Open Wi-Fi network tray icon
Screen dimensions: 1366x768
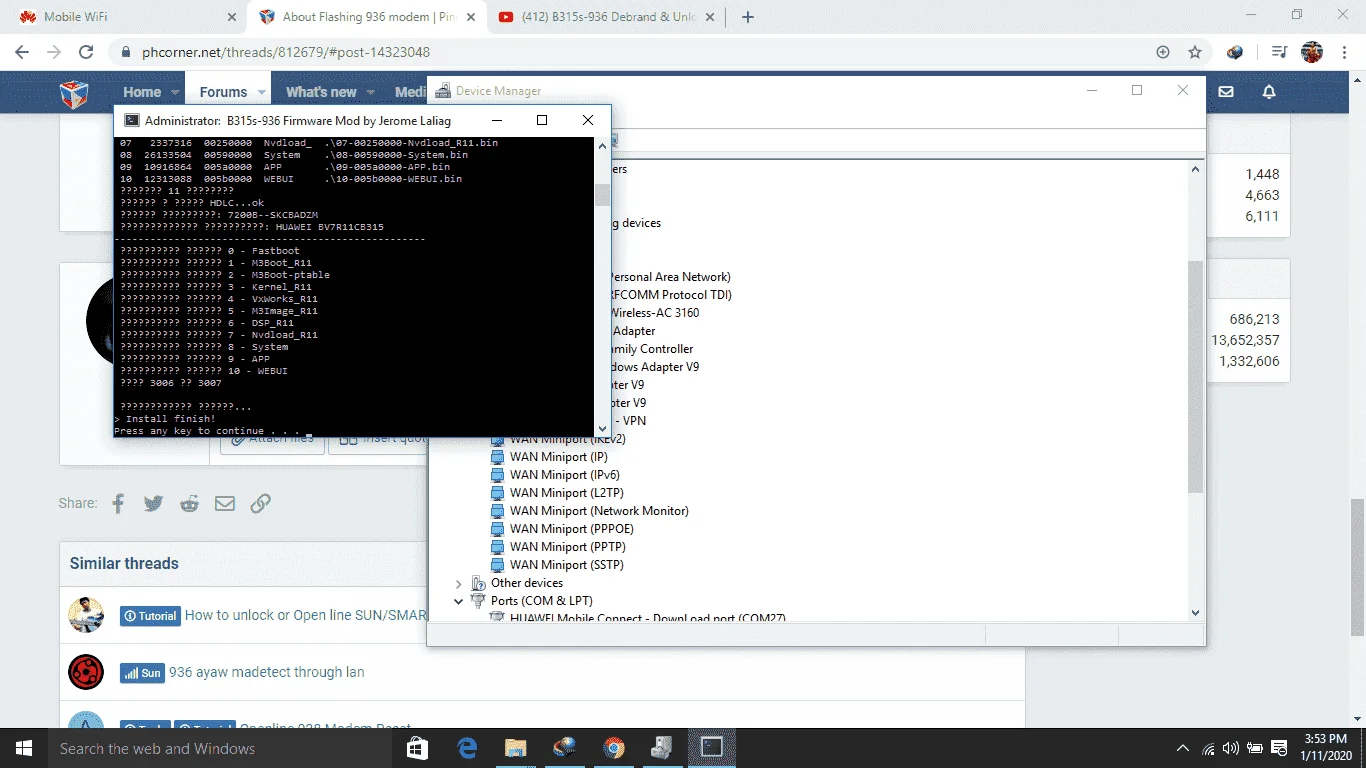pyautogui.click(x=1208, y=748)
